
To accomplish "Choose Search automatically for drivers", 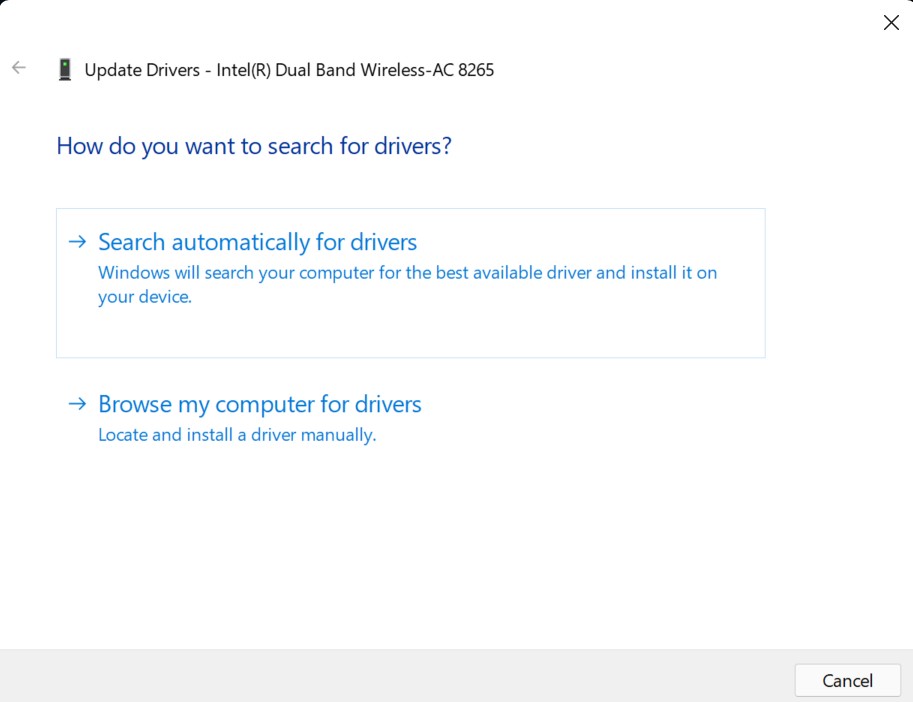I will coord(257,241).
